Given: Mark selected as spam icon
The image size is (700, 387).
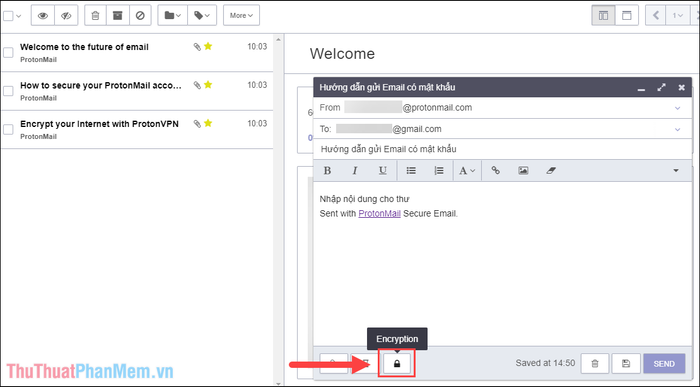Looking at the screenshot, I should pyautogui.click(x=140, y=16).
